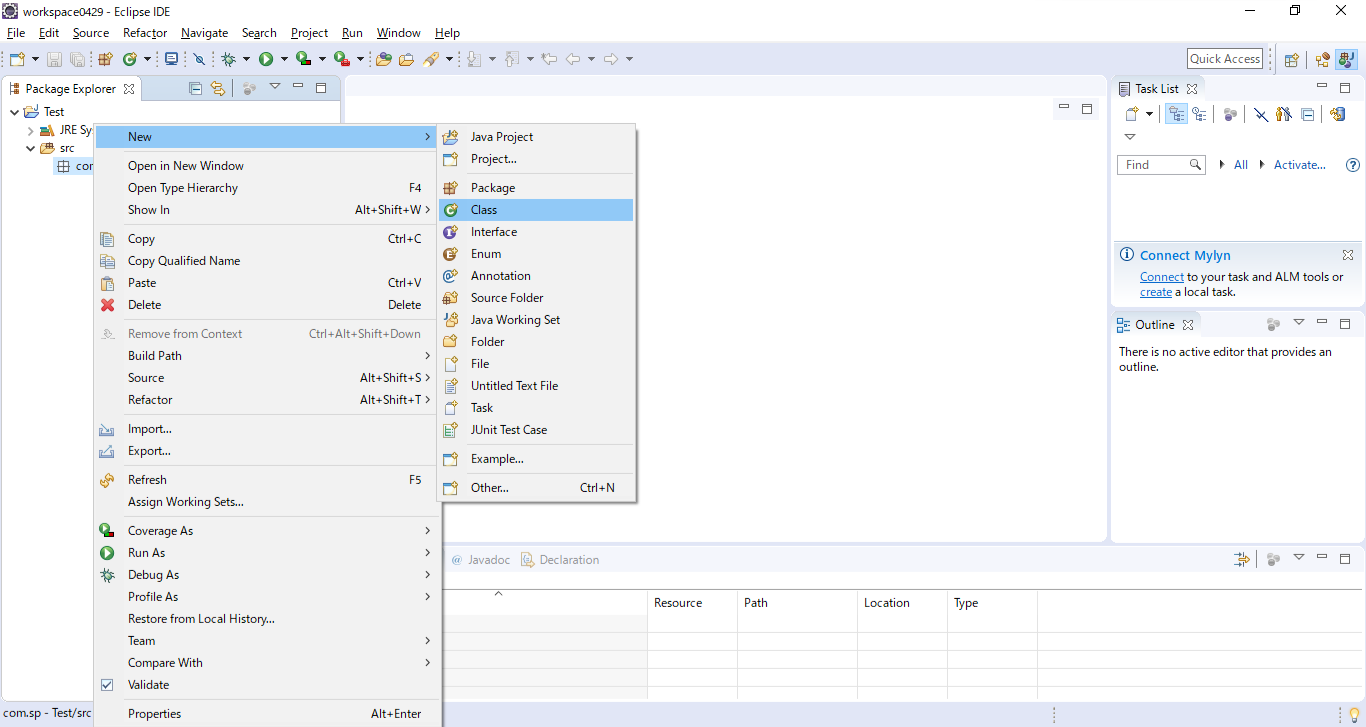Screen dimensions: 1366x727
Task: Click the Quick Access search field
Action: pos(1225,59)
